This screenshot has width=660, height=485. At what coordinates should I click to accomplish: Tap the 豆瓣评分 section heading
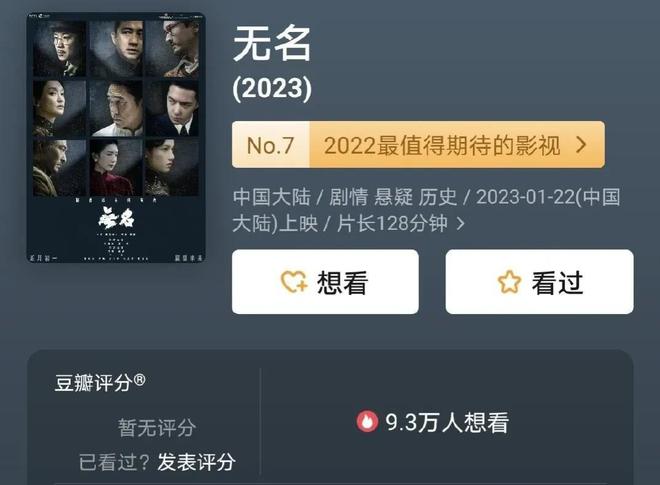93,383
